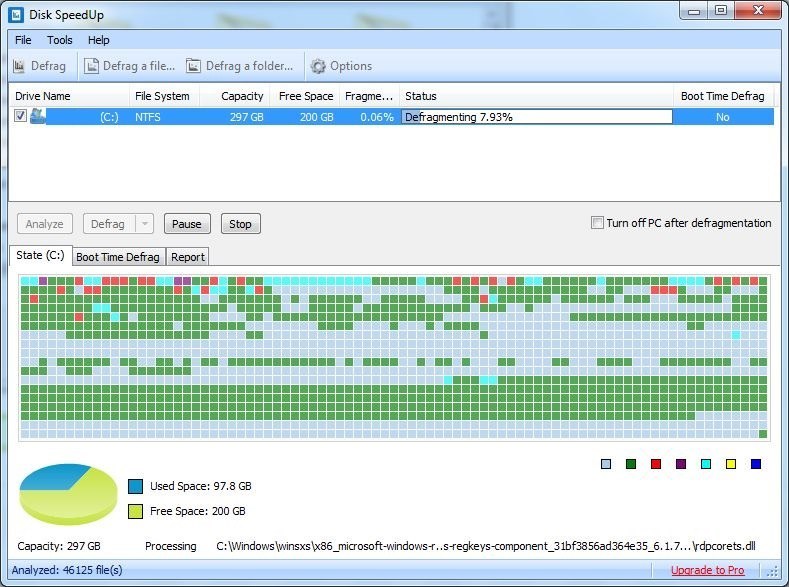The width and height of the screenshot is (789, 587).
Task: Click the purple legend swatch
Action: 681,464
